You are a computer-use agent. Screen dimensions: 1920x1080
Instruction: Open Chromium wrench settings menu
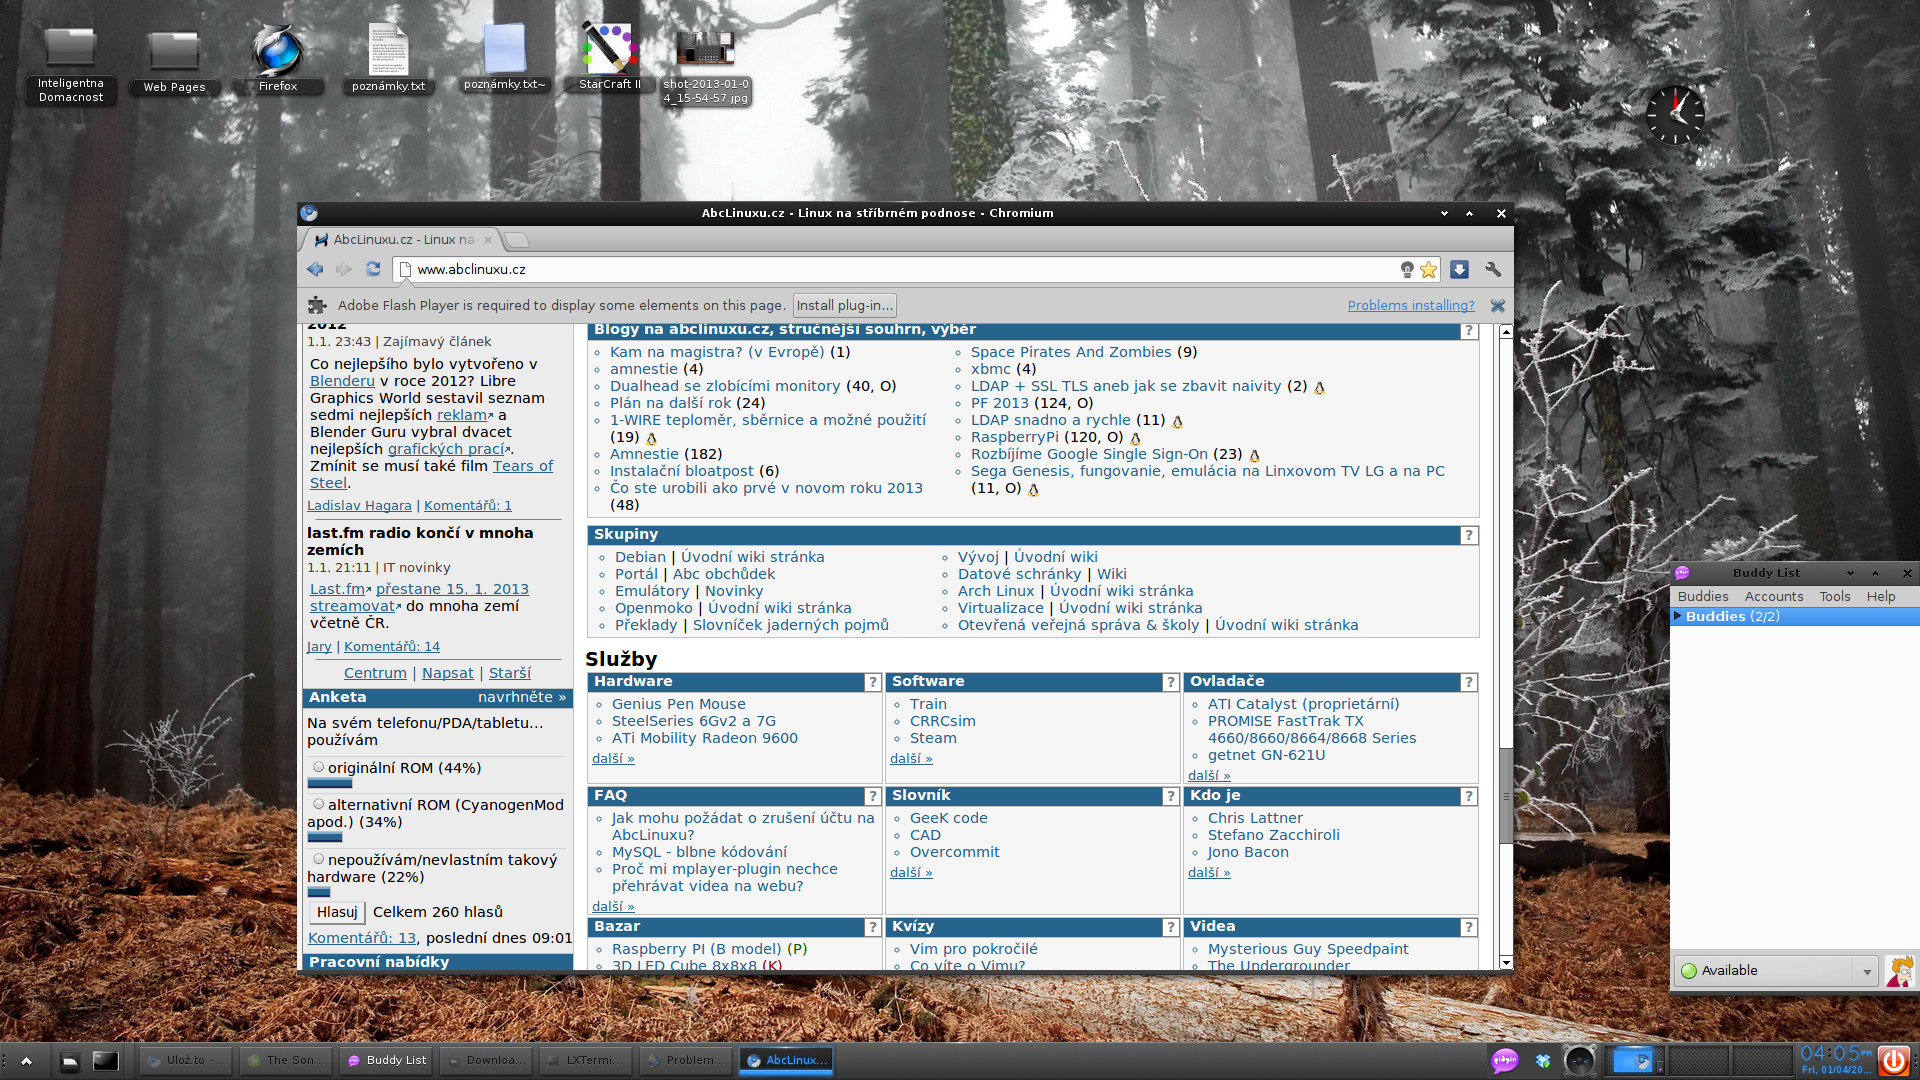1493,269
